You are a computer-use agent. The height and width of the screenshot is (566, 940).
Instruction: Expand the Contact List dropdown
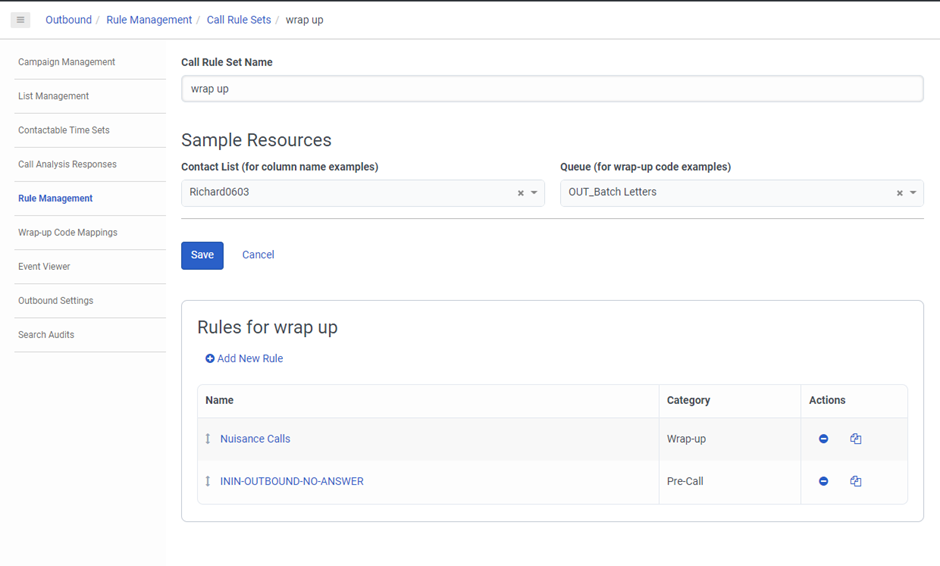pos(534,193)
